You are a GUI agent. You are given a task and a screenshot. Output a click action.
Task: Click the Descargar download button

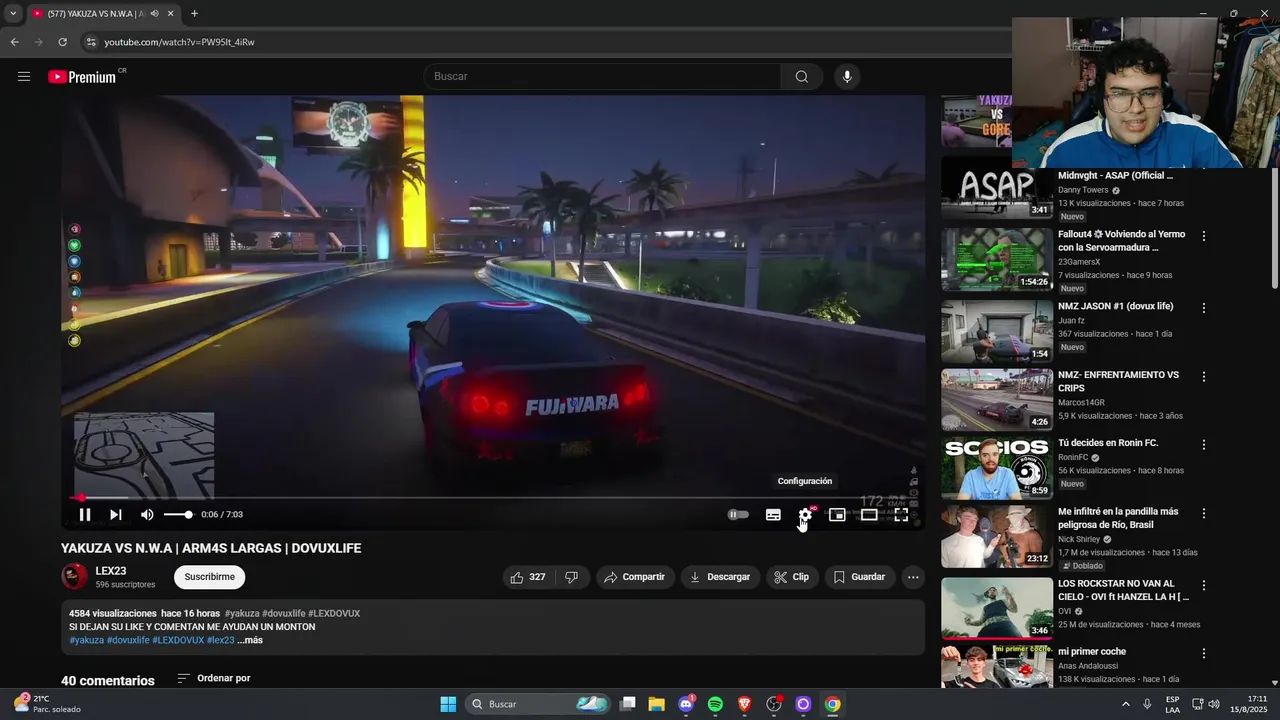720,577
